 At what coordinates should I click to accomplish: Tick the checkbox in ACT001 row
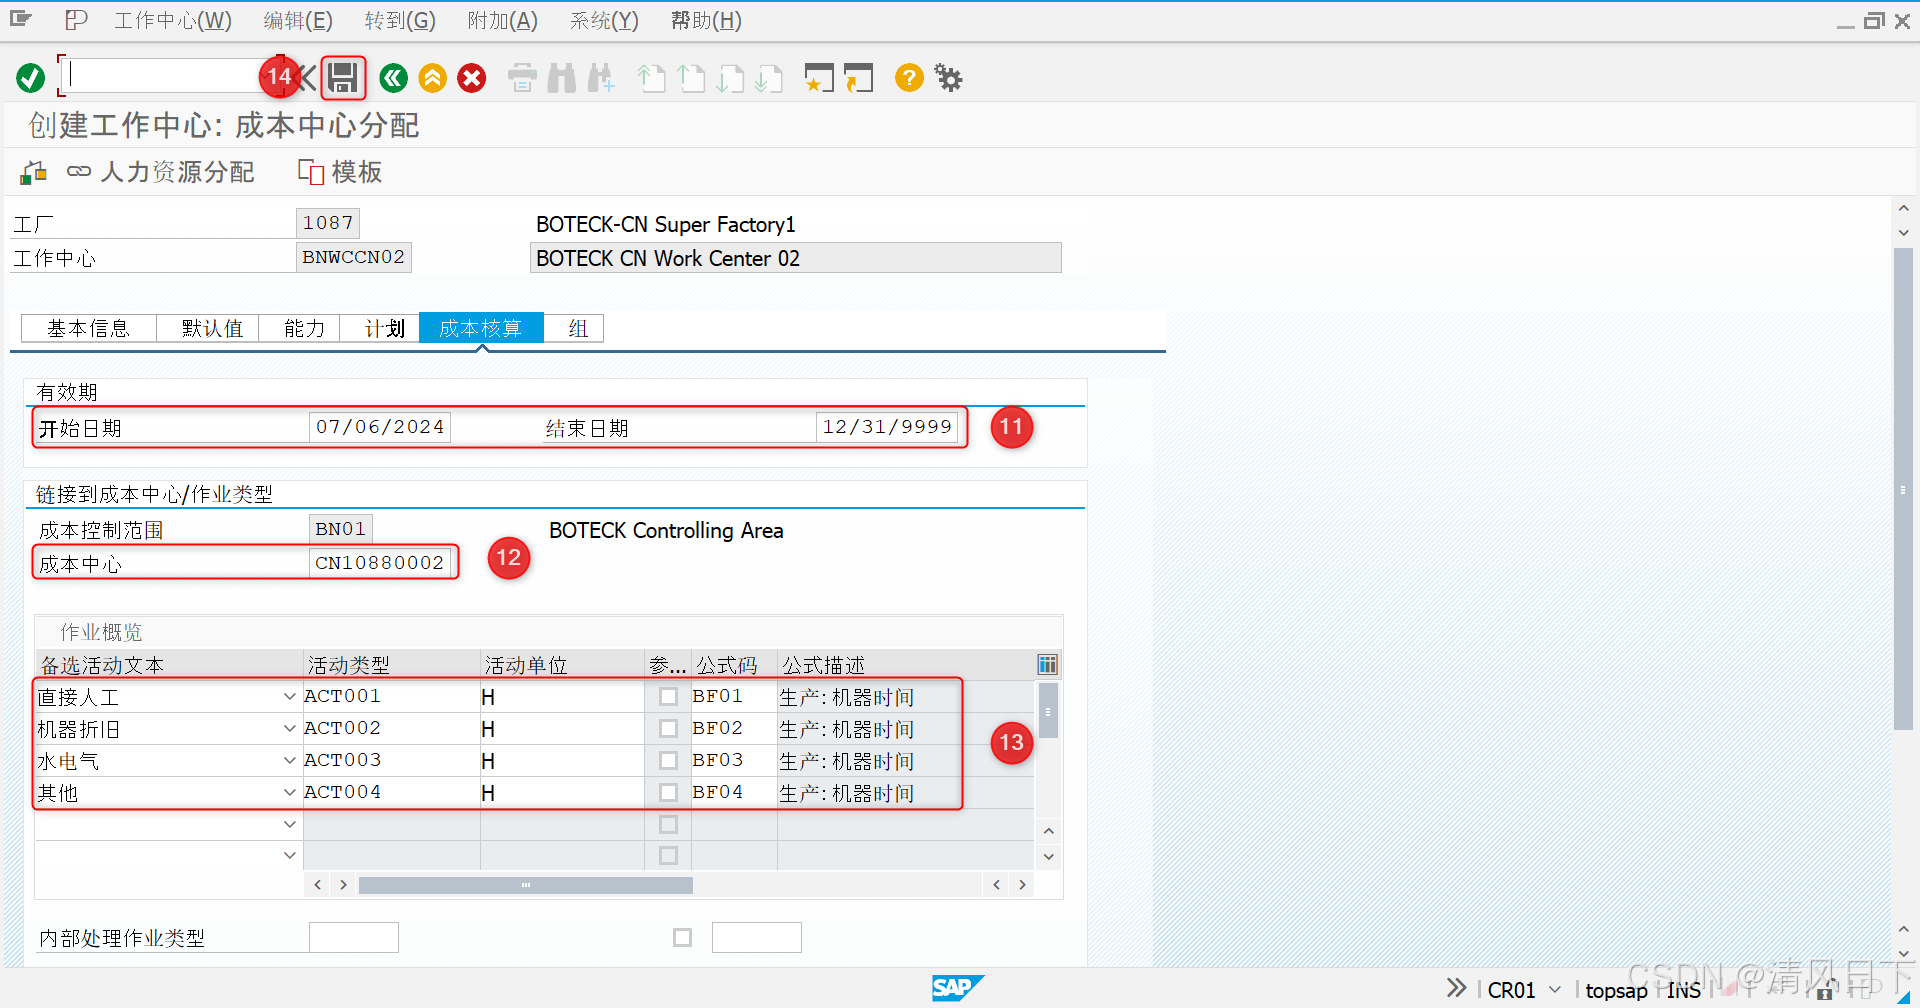[668, 697]
